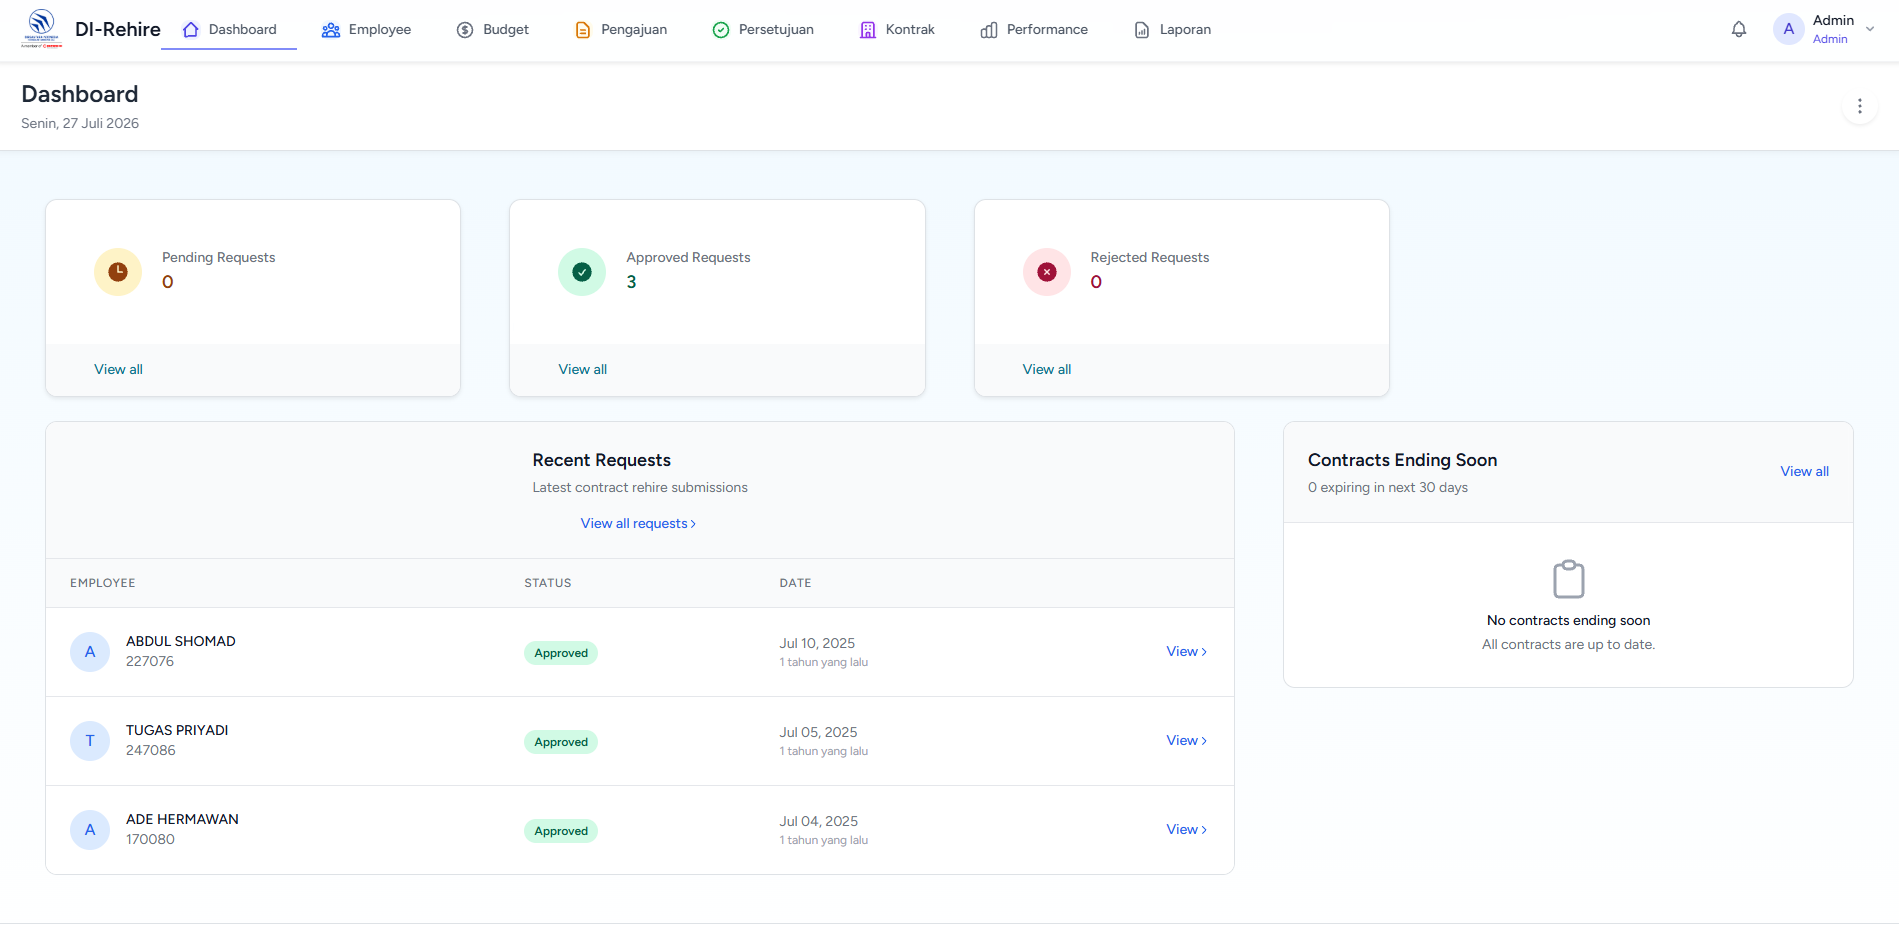This screenshot has height=939, width=1899.
Task: Click ABDUL SHOMAD's avatar initial
Action: (x=90, y=652)
